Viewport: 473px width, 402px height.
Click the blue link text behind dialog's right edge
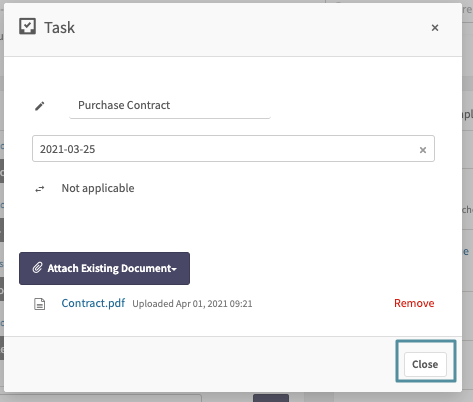click(x=466, y=251)
